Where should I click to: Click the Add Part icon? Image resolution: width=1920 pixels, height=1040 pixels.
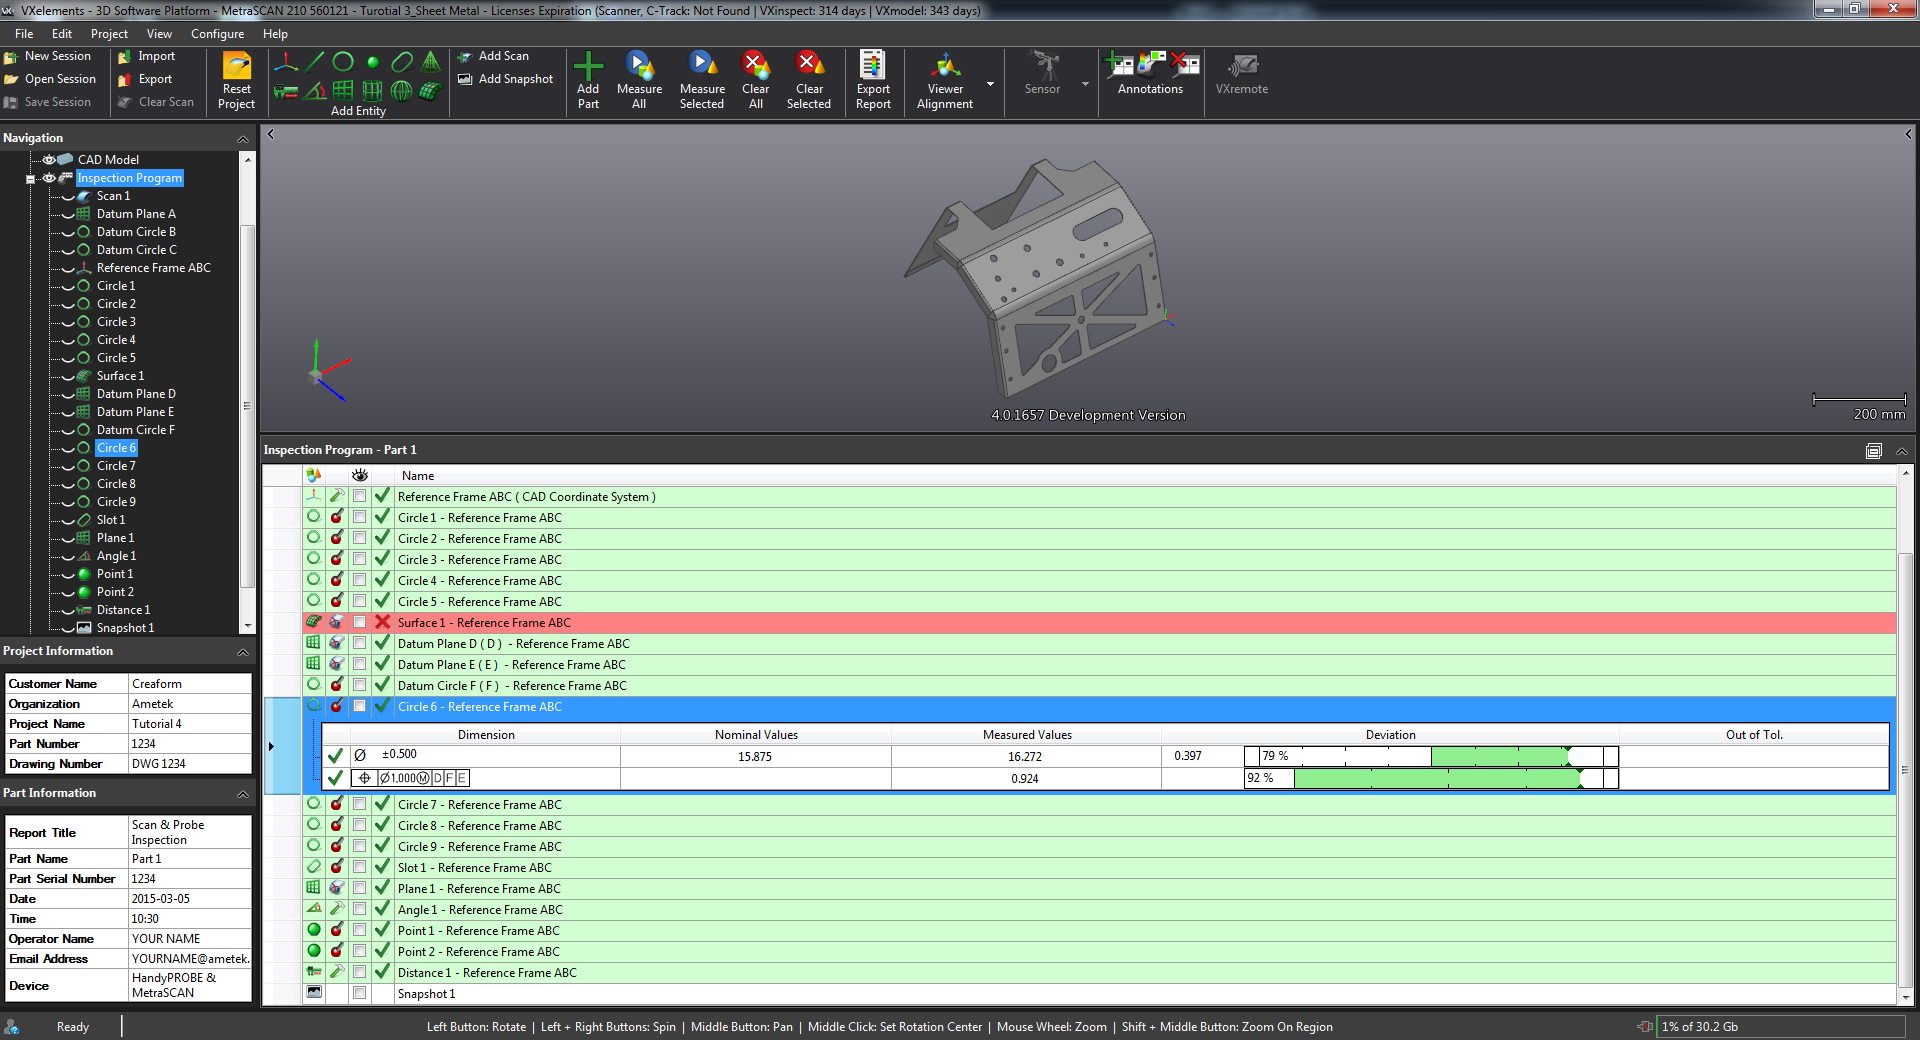pos(588,67)
